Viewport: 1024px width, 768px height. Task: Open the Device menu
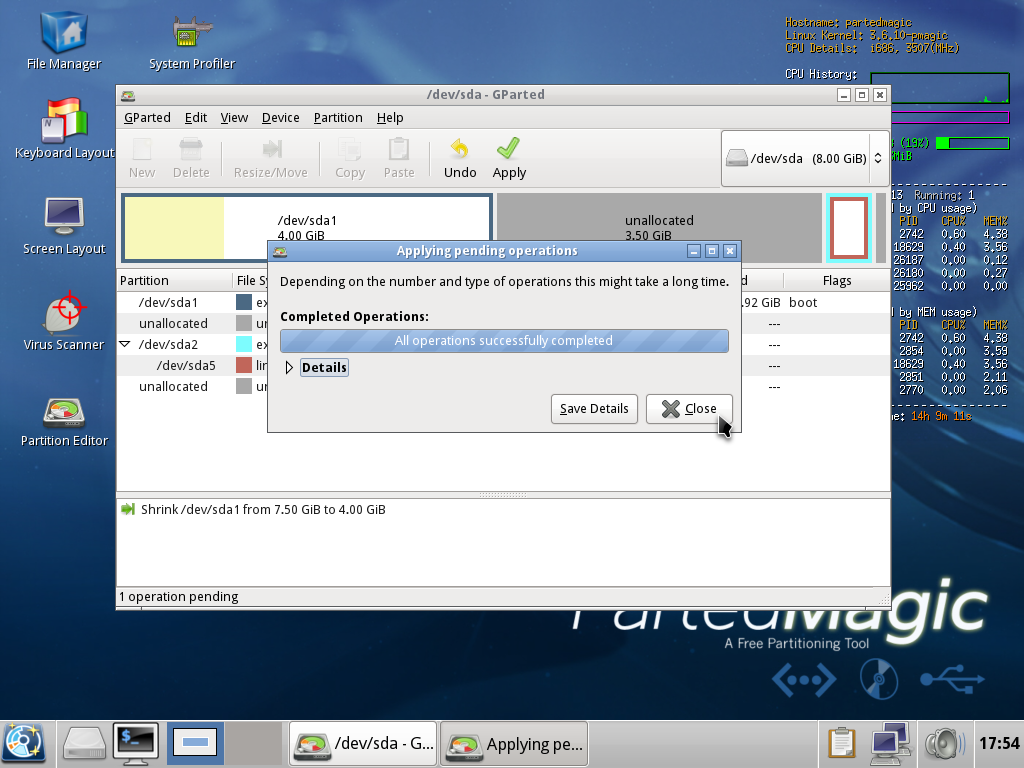tap(280, 118)
